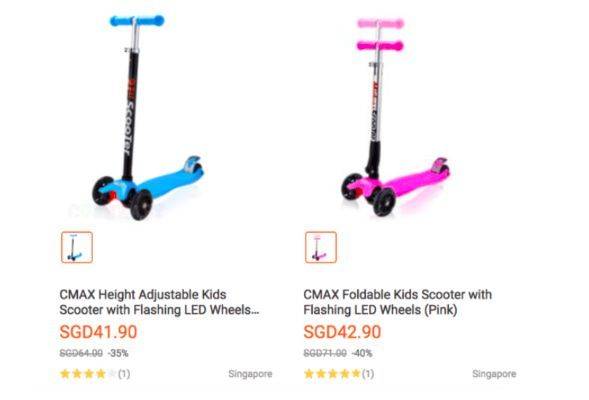Image resolution: width=589 pixels, height=400 pixels.
Task: Select the blue scooter color variant thumbnail
Action: [77, 247]
